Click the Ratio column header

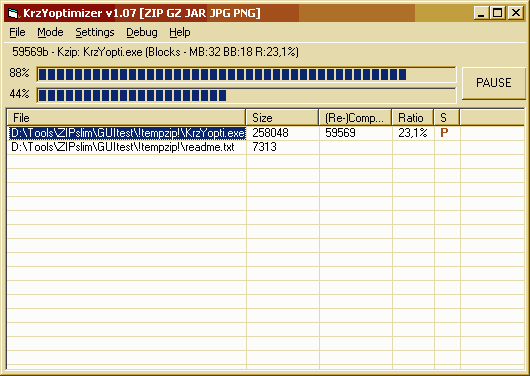point(413,118)
